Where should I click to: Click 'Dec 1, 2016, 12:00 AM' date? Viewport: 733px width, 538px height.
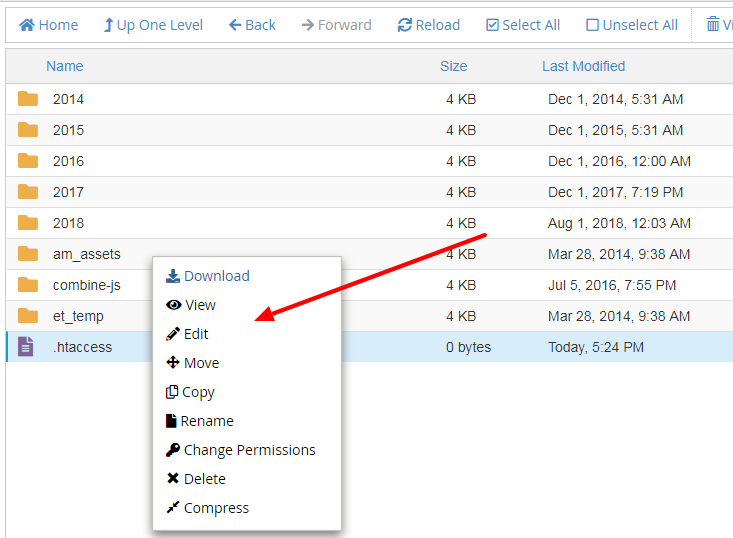pos(619,161)
